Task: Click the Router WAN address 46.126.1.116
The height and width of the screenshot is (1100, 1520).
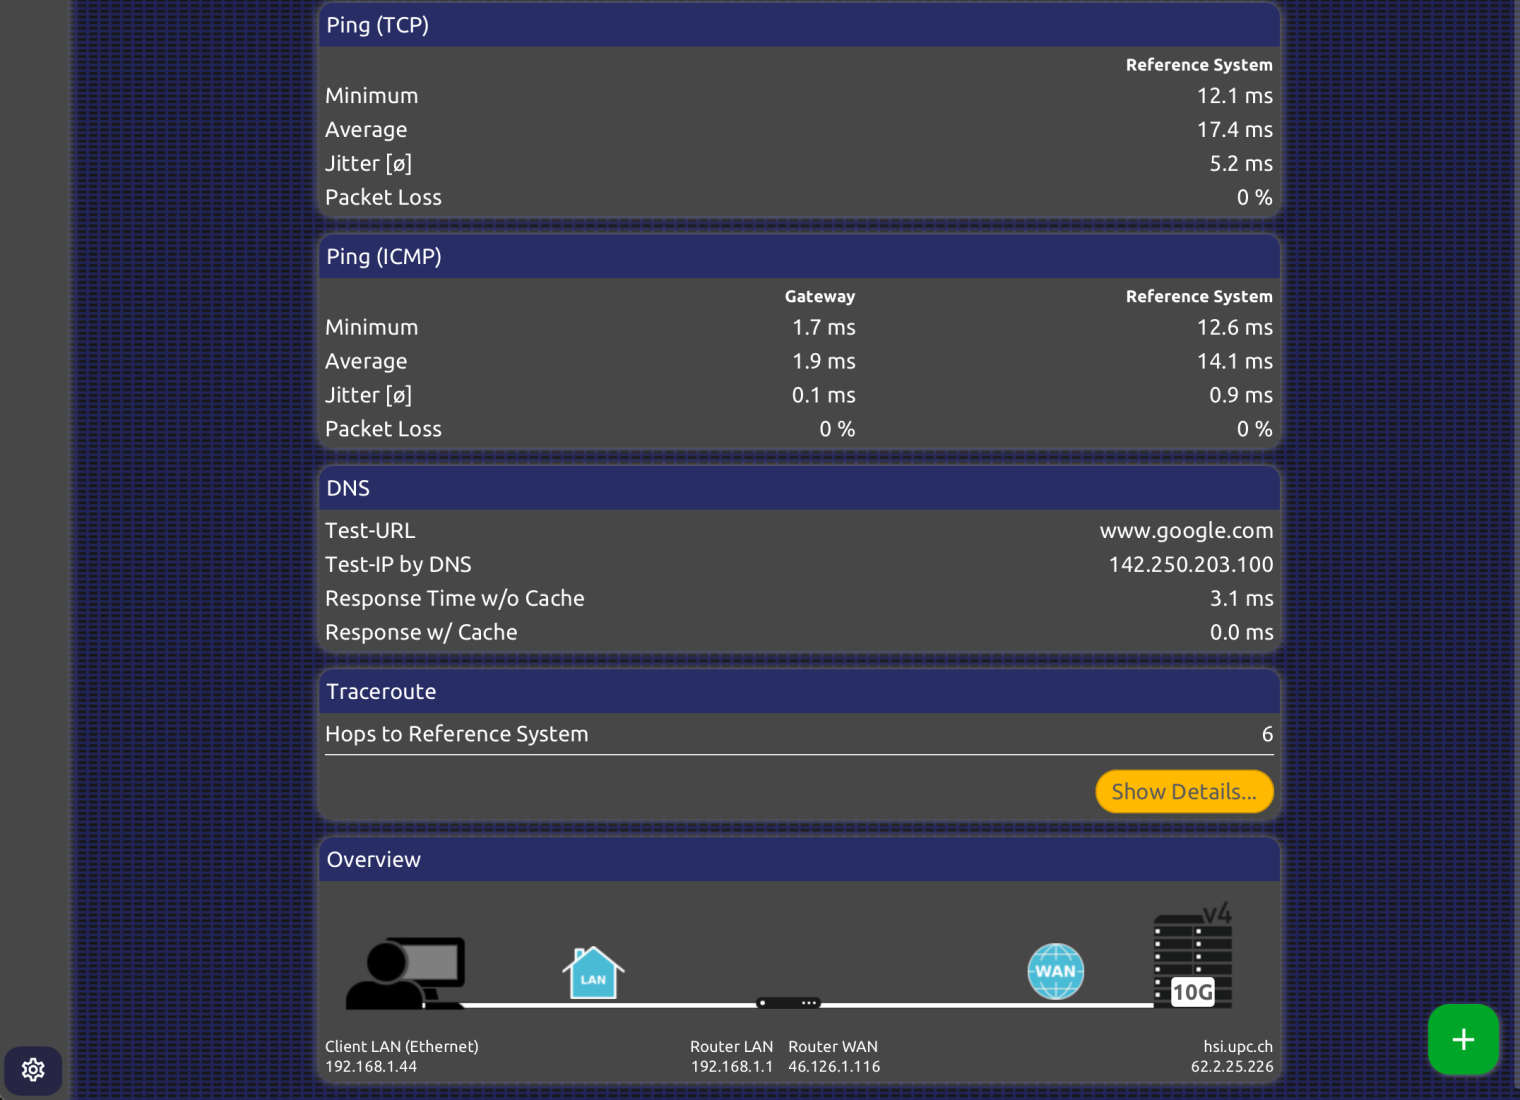Action: coord(834,1067)
